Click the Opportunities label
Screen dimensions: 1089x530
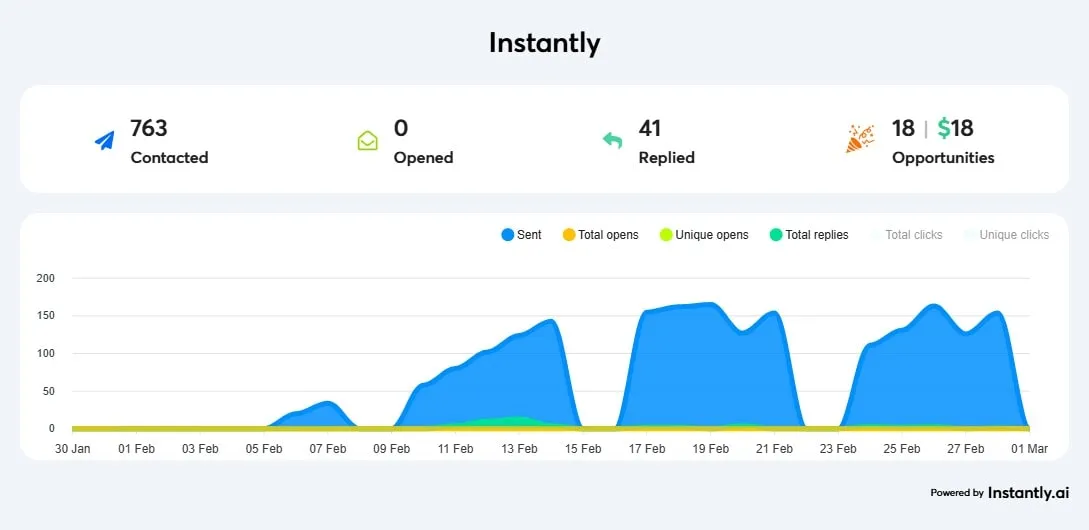(x=943, y=158)
